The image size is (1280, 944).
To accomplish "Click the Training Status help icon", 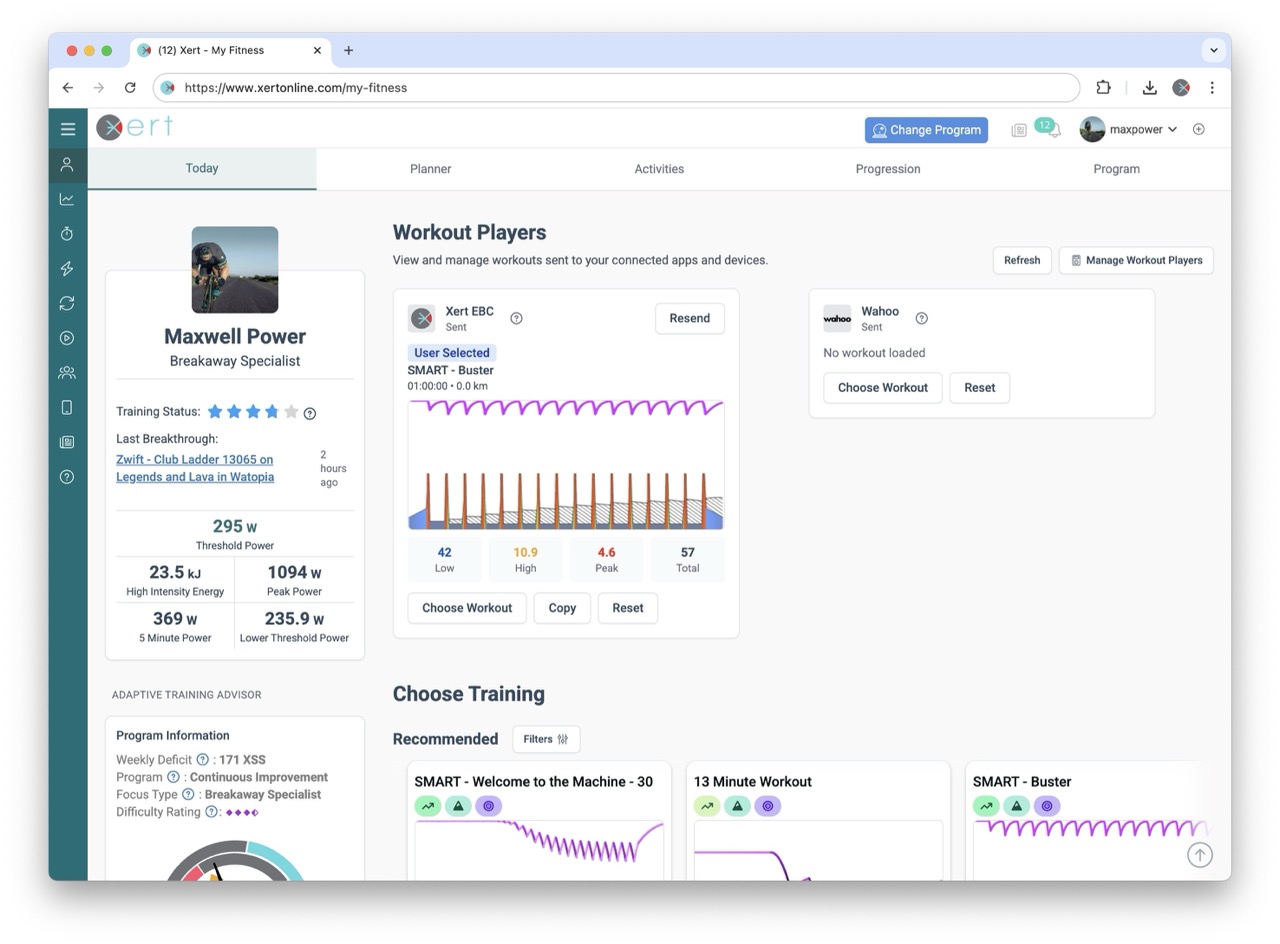I will coord(310,413).
